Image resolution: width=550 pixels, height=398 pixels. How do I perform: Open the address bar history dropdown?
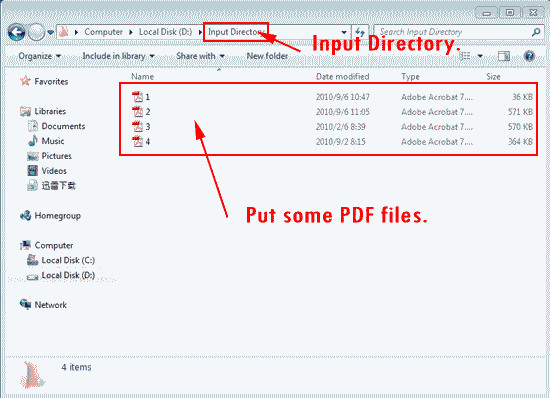pyautogui.click(x=344, y=32)
